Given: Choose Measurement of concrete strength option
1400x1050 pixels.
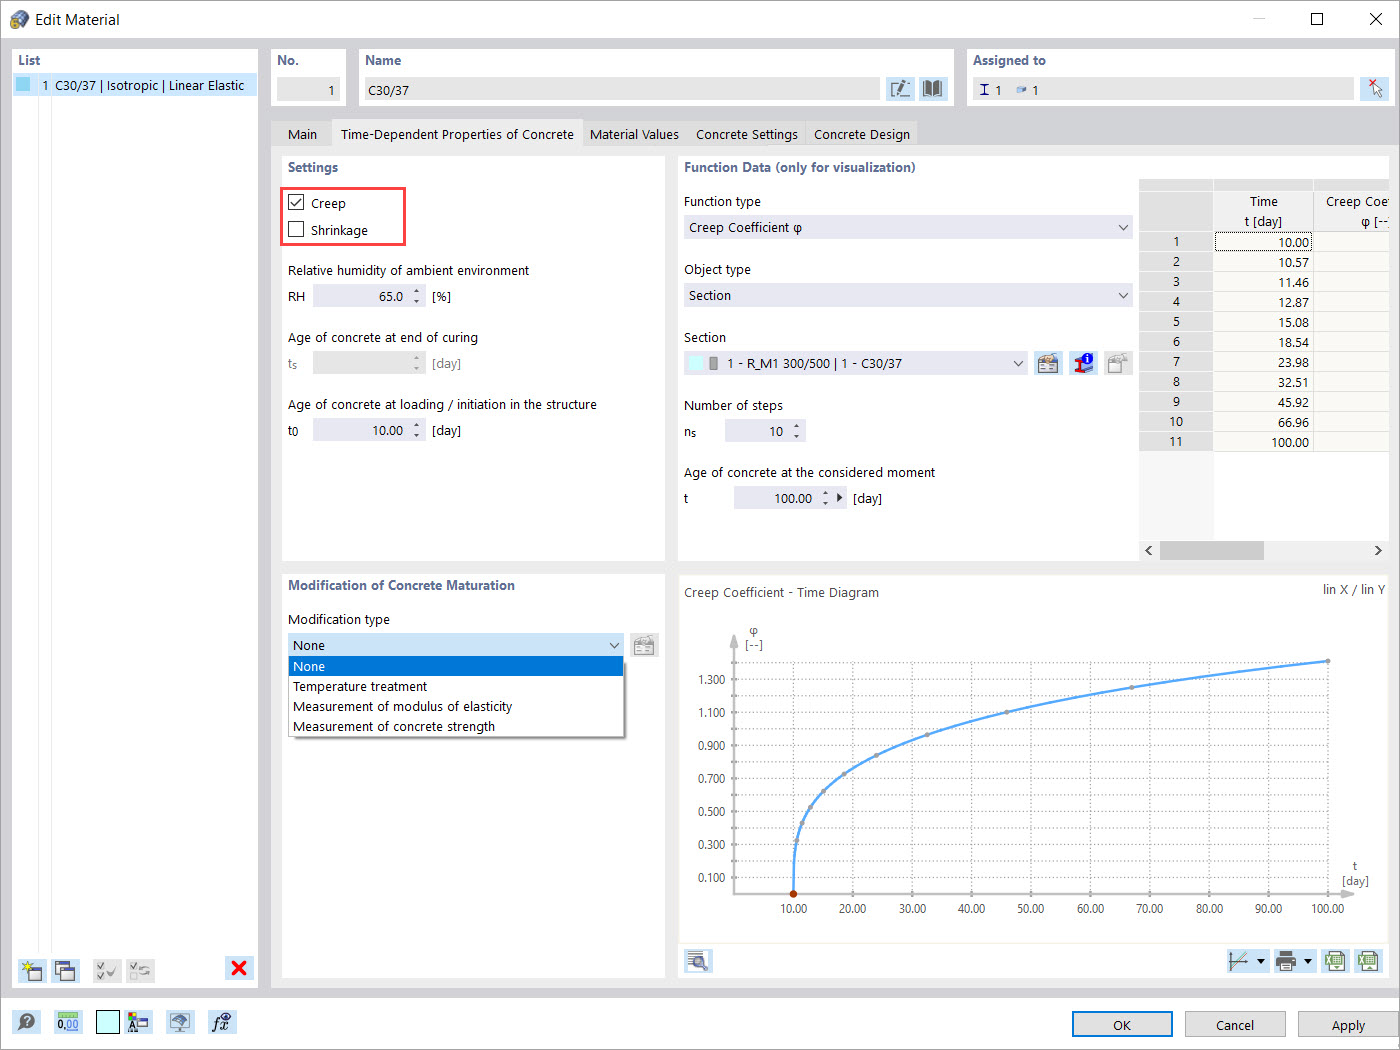Looking at the screenshot, I should (456, 726).
